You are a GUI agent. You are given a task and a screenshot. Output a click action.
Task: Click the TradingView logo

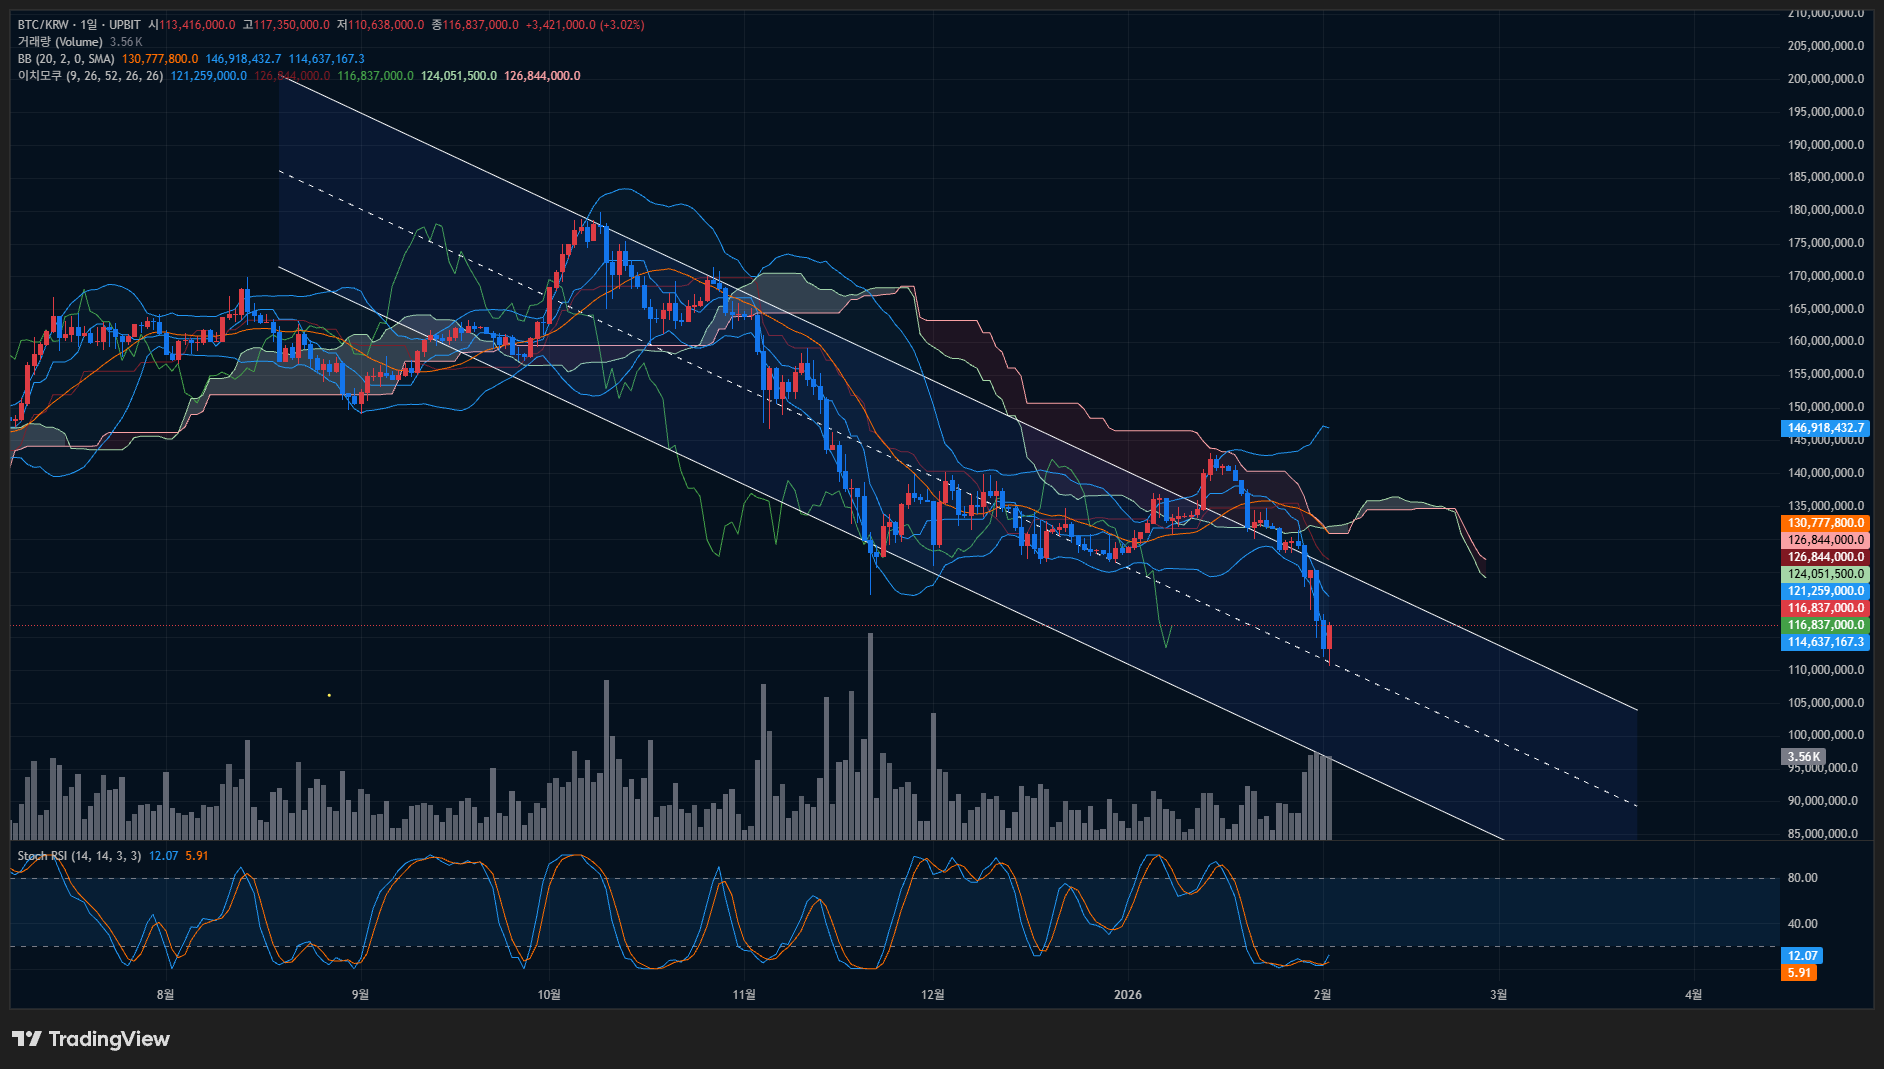[91, 1039]
